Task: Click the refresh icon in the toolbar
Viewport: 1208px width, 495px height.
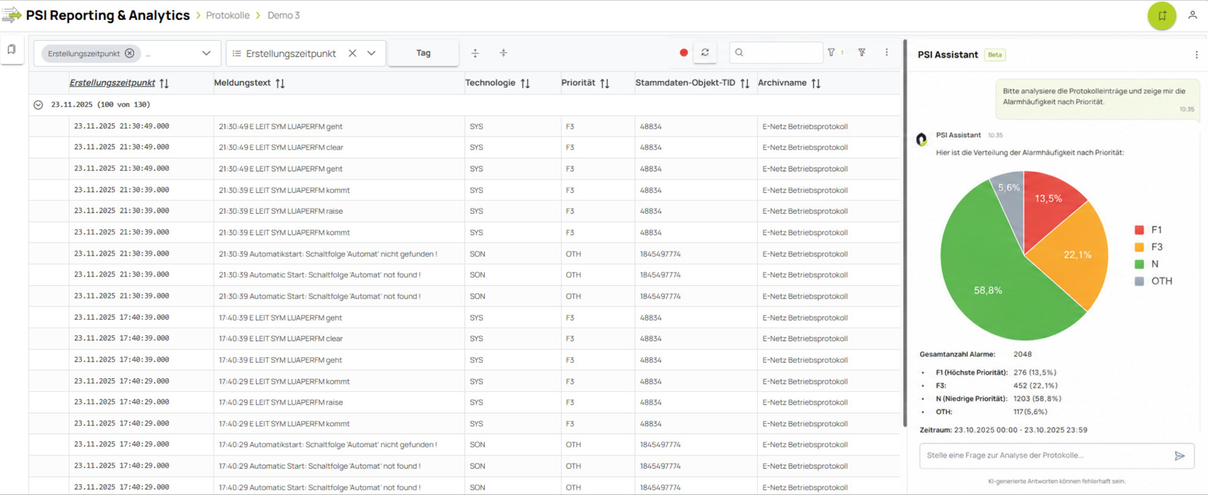Action: click(x=705, y=52)
